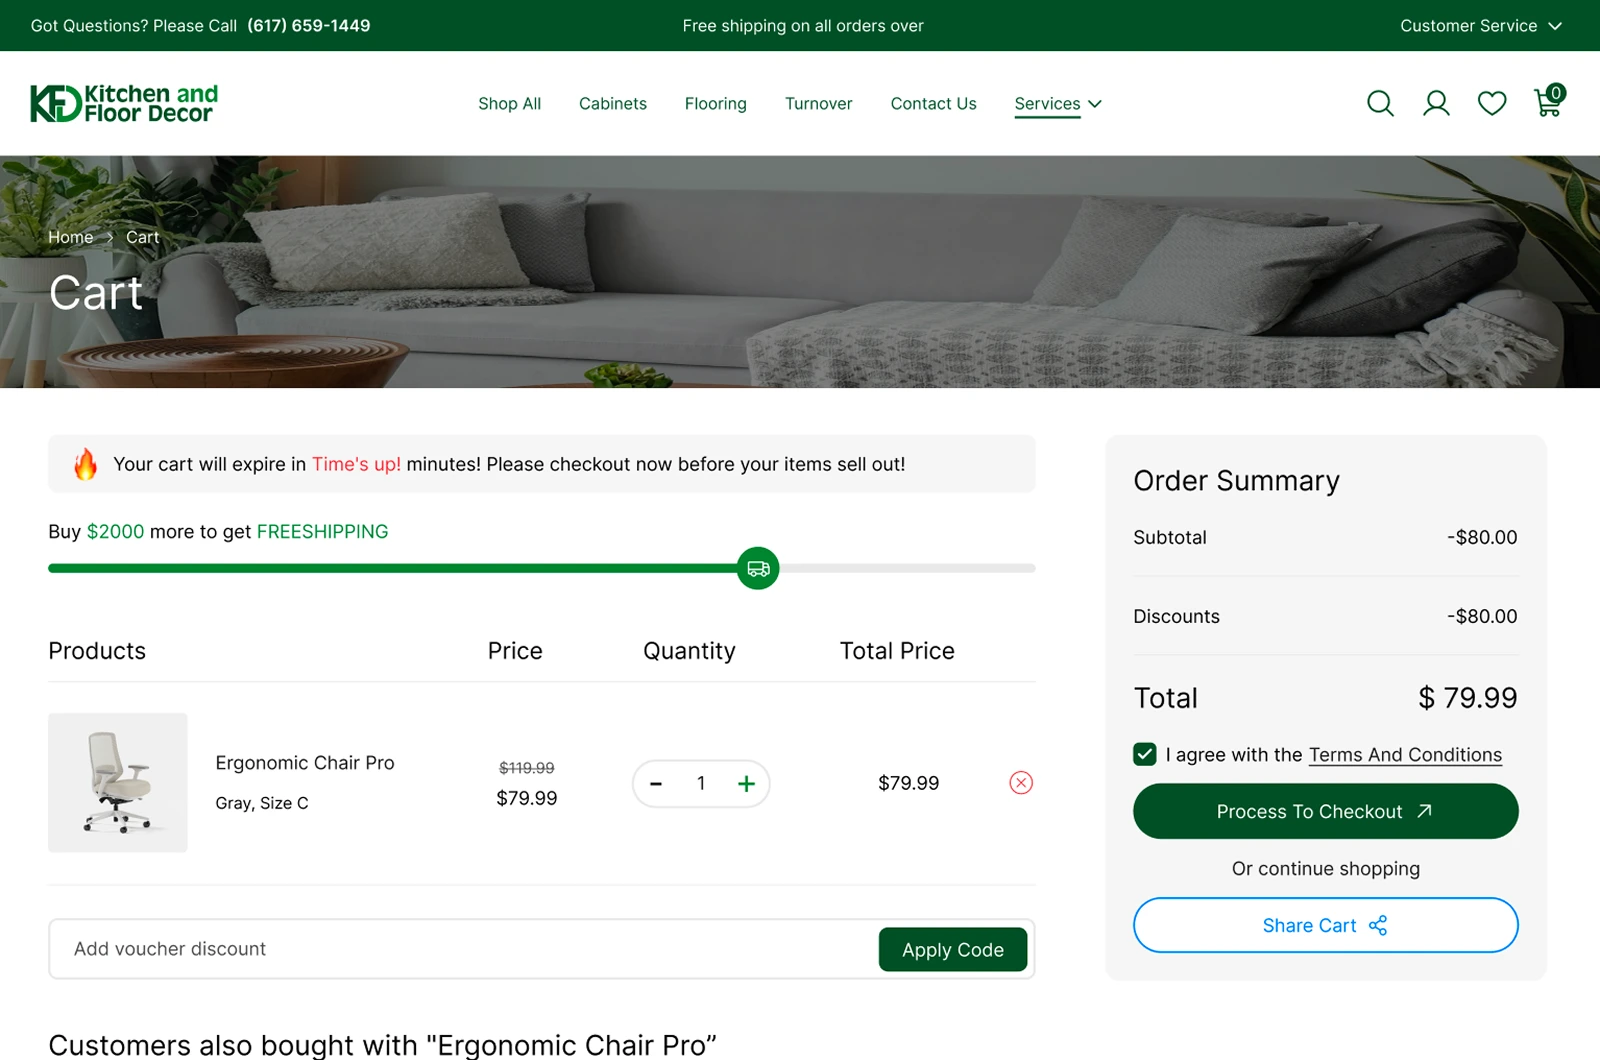Apply the voucher with Apply Code
1600x1060 pixels.
click(953, 950)
